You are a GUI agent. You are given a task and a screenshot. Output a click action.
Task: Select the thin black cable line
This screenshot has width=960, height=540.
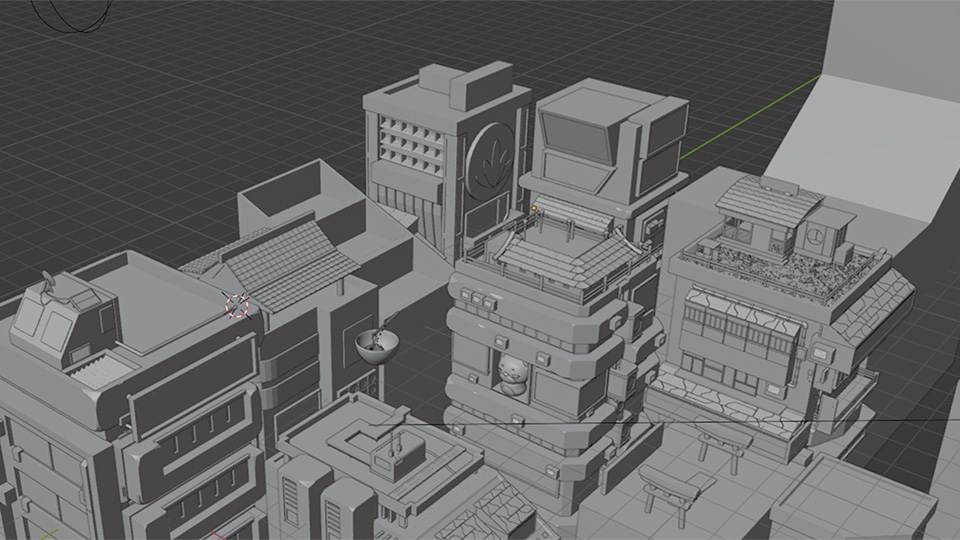tap(700, 424)
